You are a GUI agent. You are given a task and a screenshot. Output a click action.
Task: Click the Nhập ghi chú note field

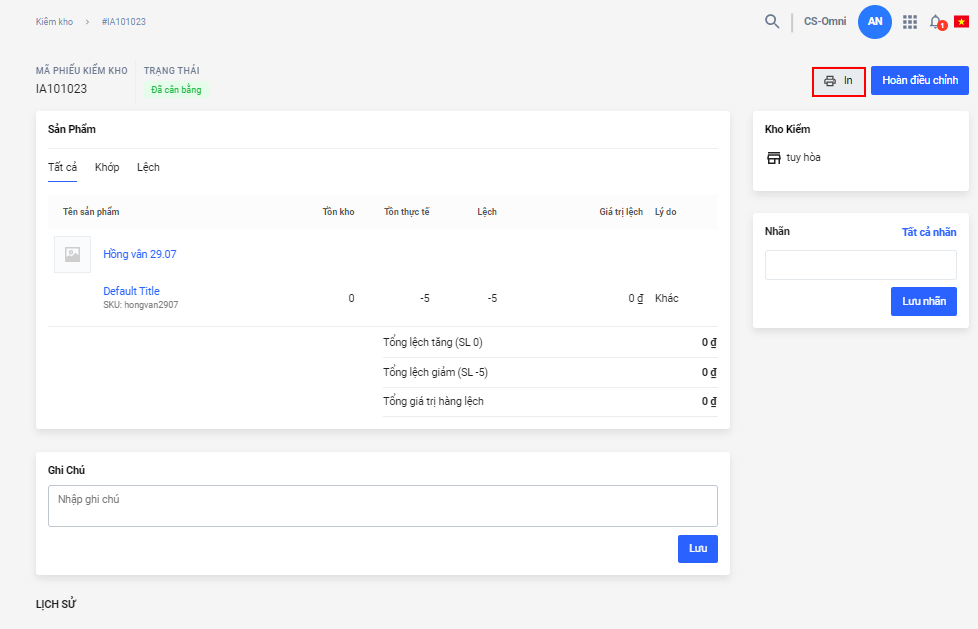point(382,505)
